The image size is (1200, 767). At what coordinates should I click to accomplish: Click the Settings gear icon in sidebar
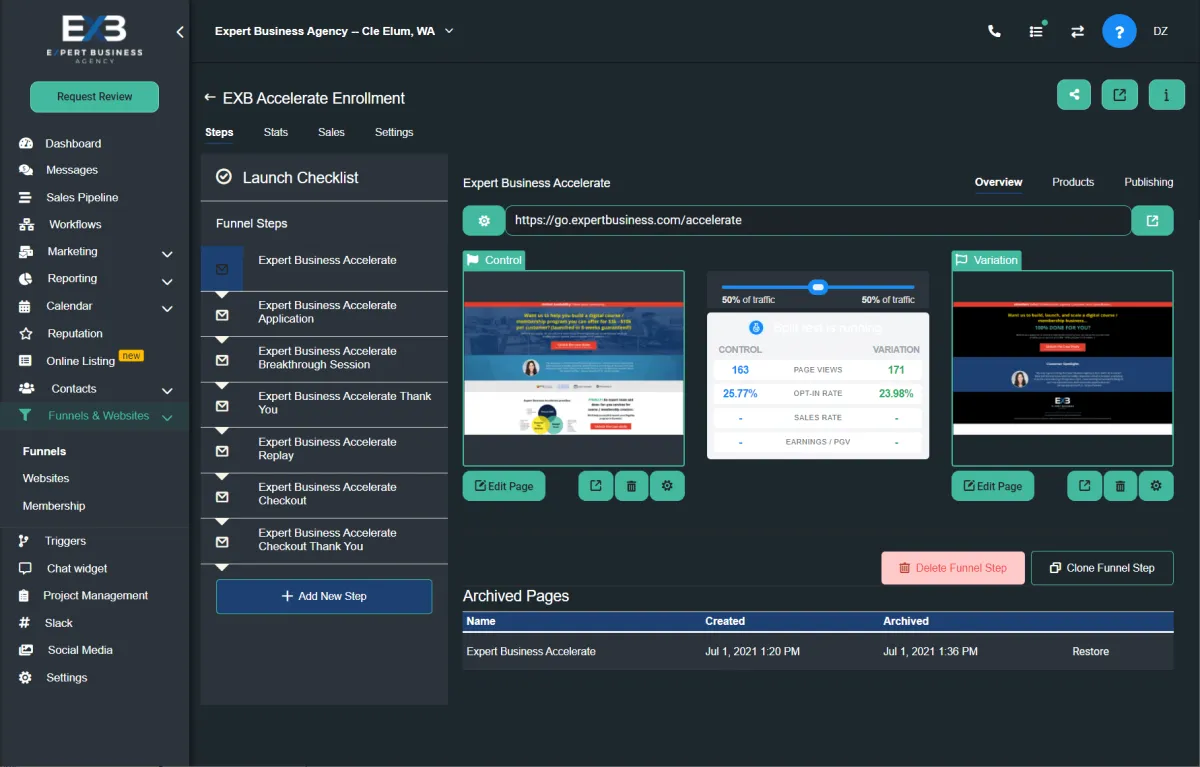[x=26, y=677]
